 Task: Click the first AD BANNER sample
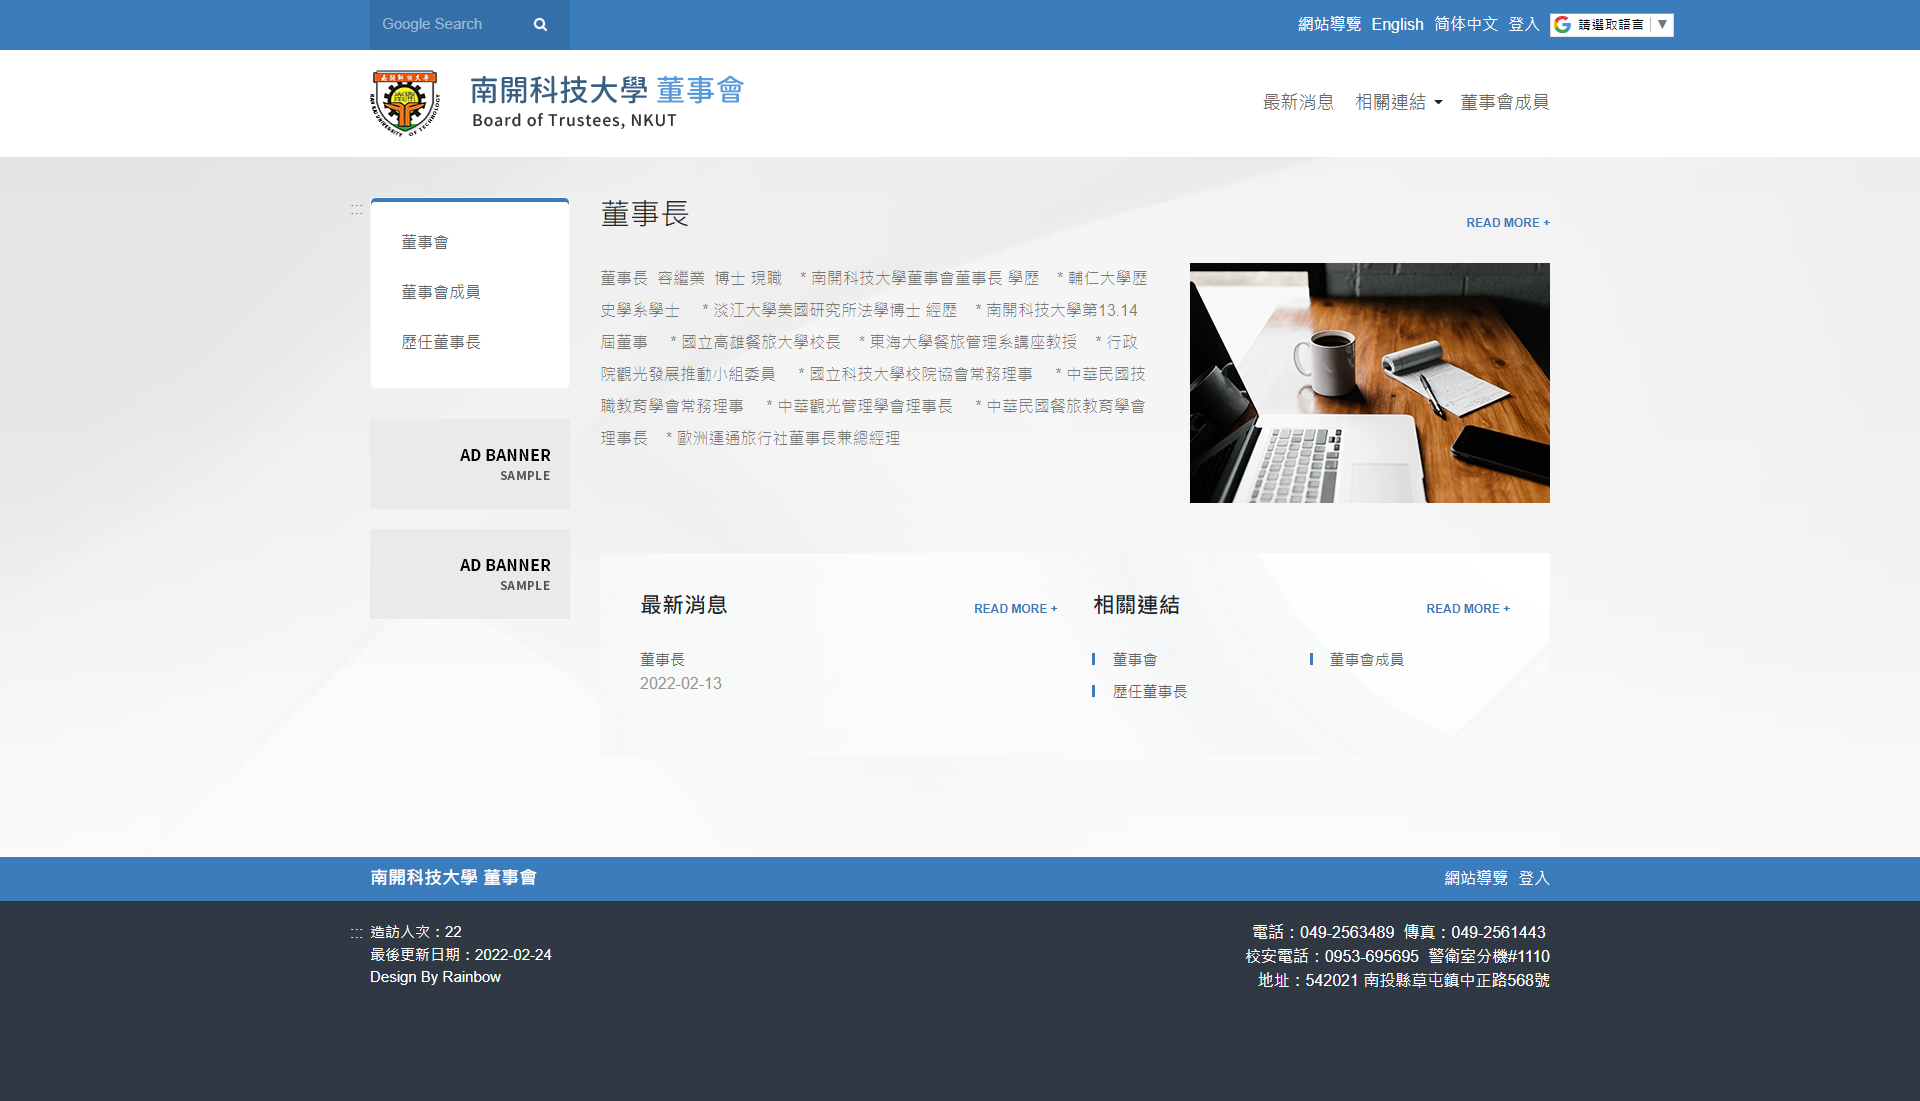click(x=470, y=464)
